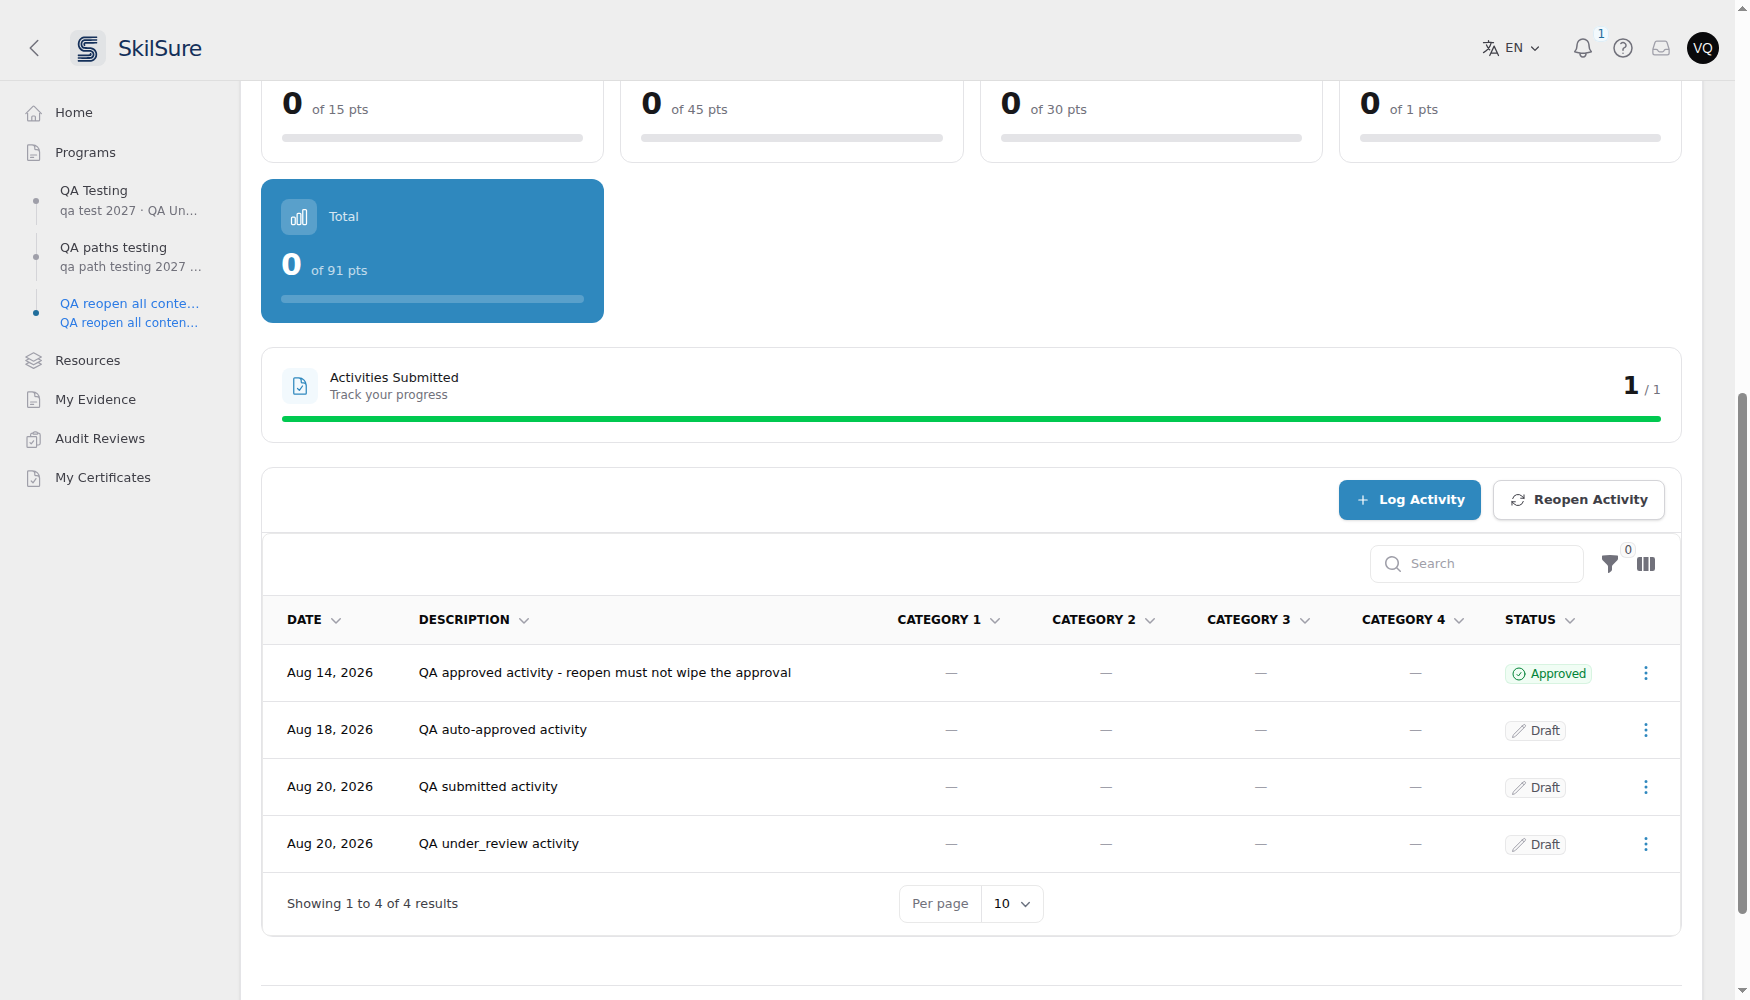Open row actions for QA submitted activity
The width and height of the screenshot is (1750, 1000).
tap(1646, 787)
